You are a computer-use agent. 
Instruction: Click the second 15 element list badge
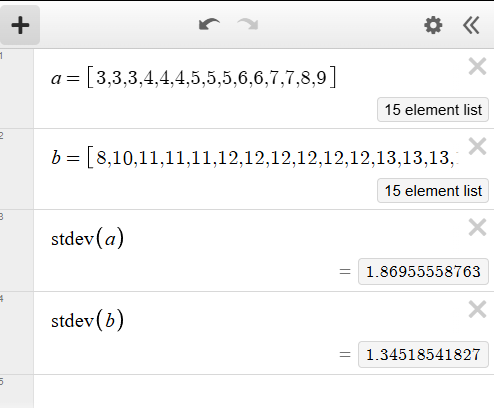tap(433, 191)
